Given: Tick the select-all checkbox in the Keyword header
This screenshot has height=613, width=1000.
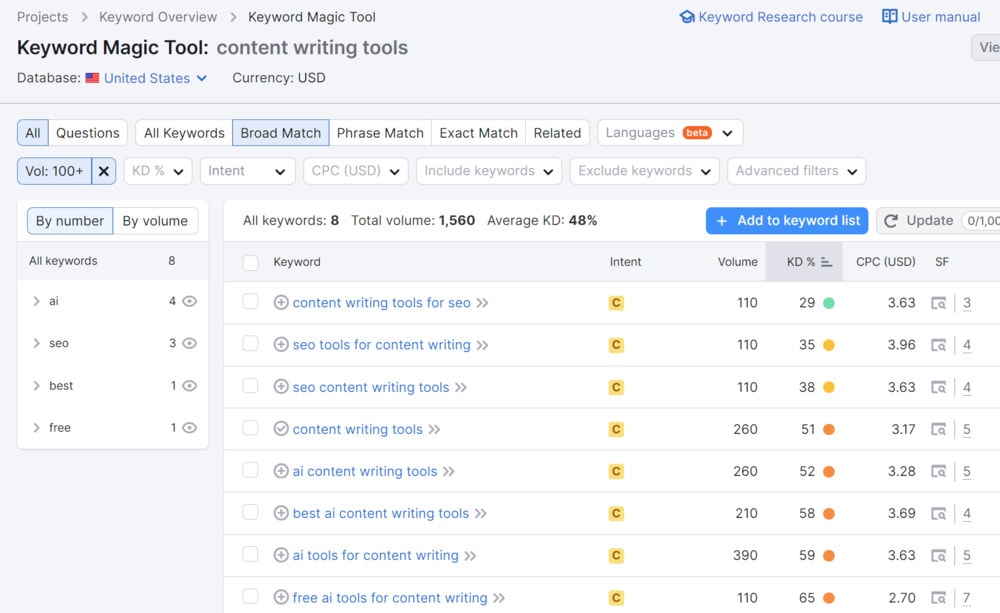Looking at the screenshot, I should 250,262.
